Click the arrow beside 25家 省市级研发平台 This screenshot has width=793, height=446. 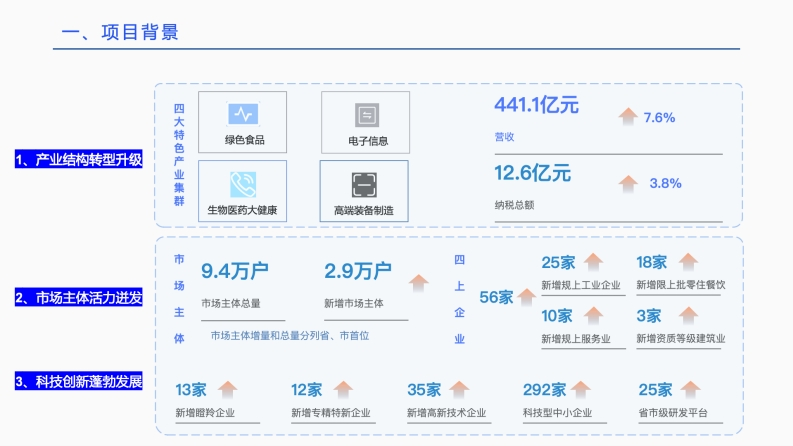[690, 389]
